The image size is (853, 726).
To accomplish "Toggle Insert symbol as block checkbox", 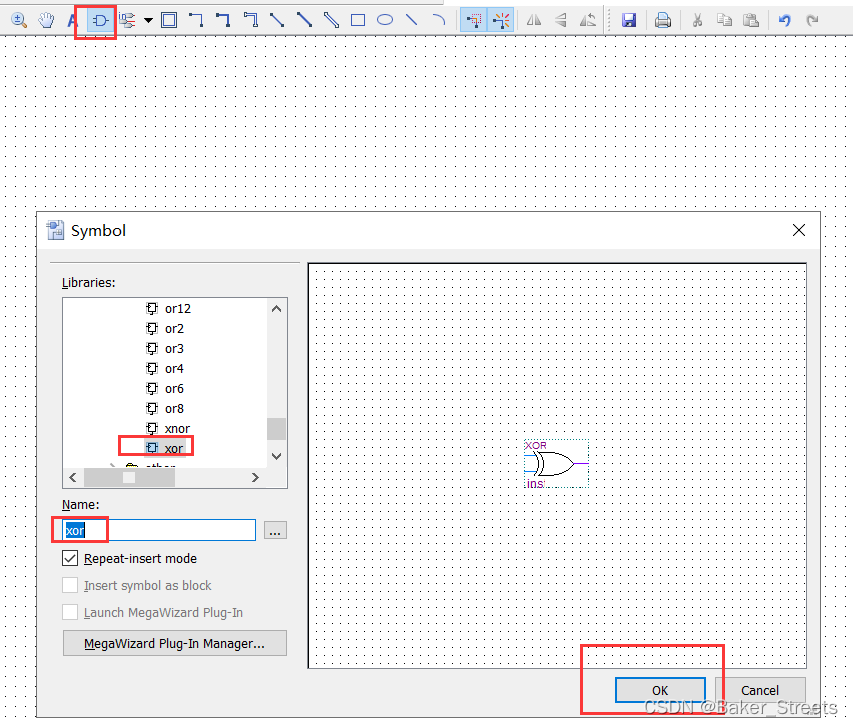I will coord(70,585).
